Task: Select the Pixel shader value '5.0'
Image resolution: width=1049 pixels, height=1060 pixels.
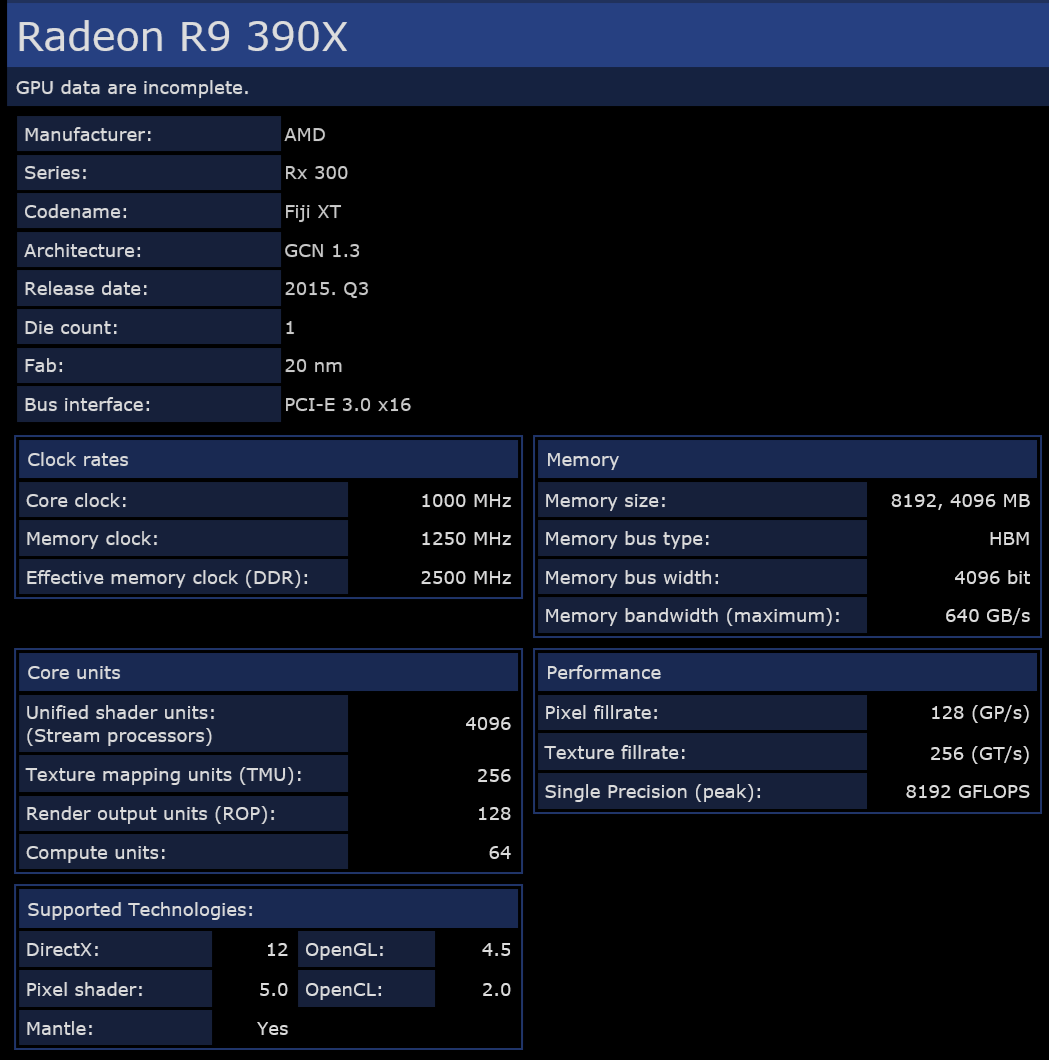Action: (274, 990)
